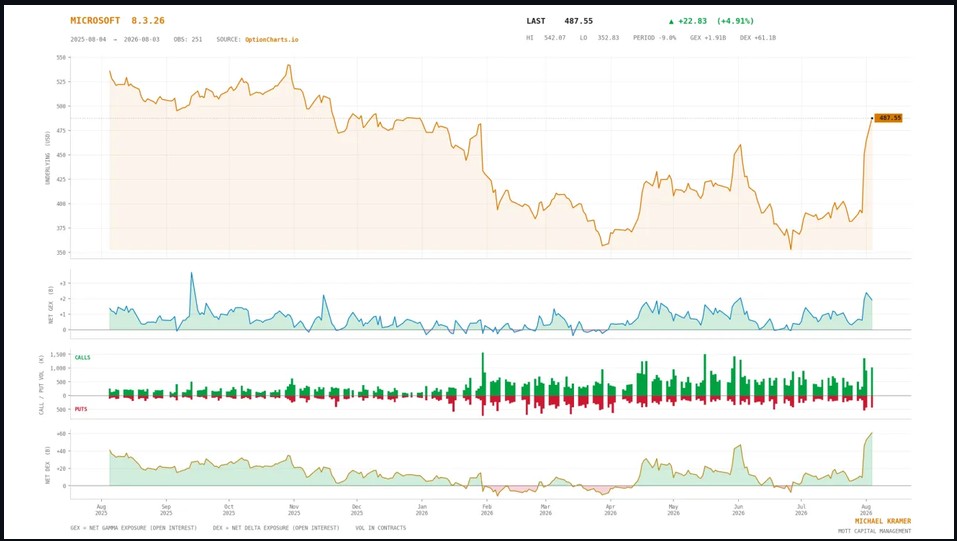Select the "PERIOD -9.0%" statistic
The width and height of the screenshot is (957, 541).
(654, 38)
